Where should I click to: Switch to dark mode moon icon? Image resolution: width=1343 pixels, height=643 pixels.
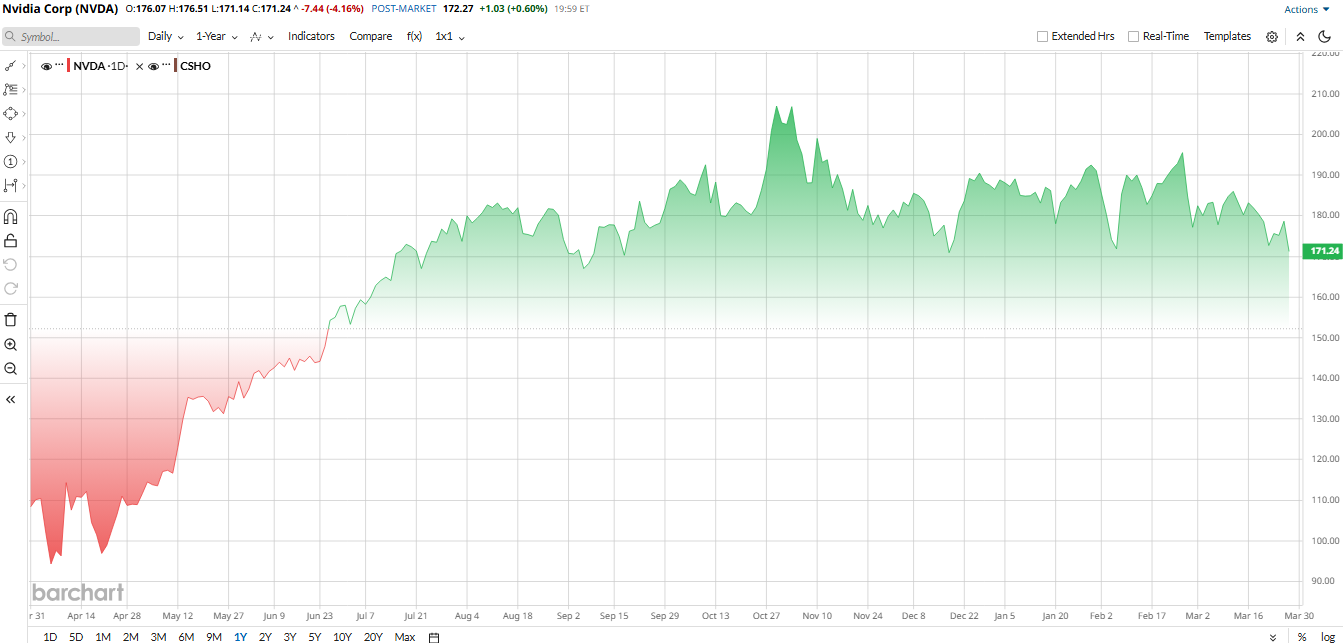coord(1325,36)
